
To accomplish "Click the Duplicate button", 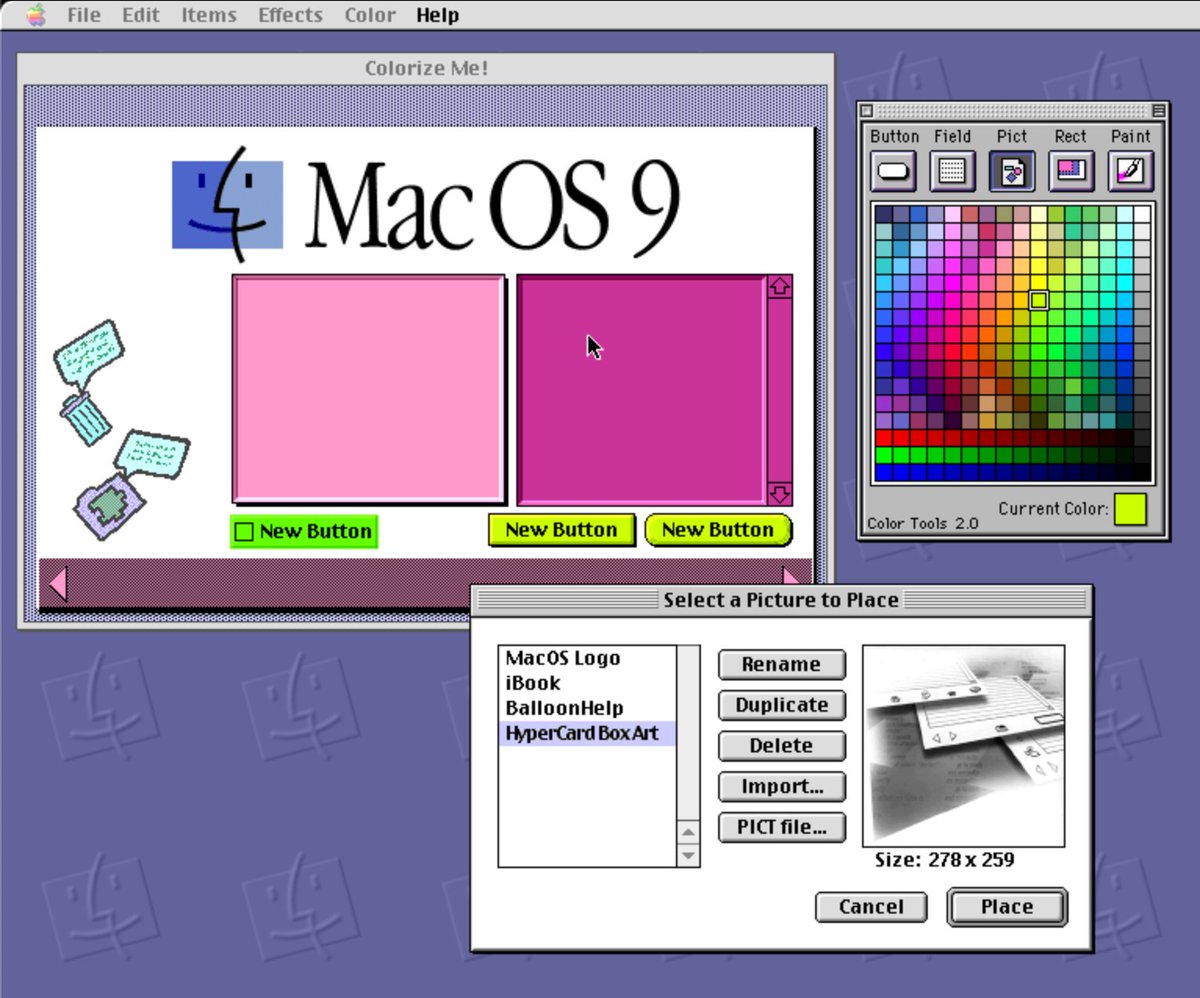I will click(x=781, y=705).
